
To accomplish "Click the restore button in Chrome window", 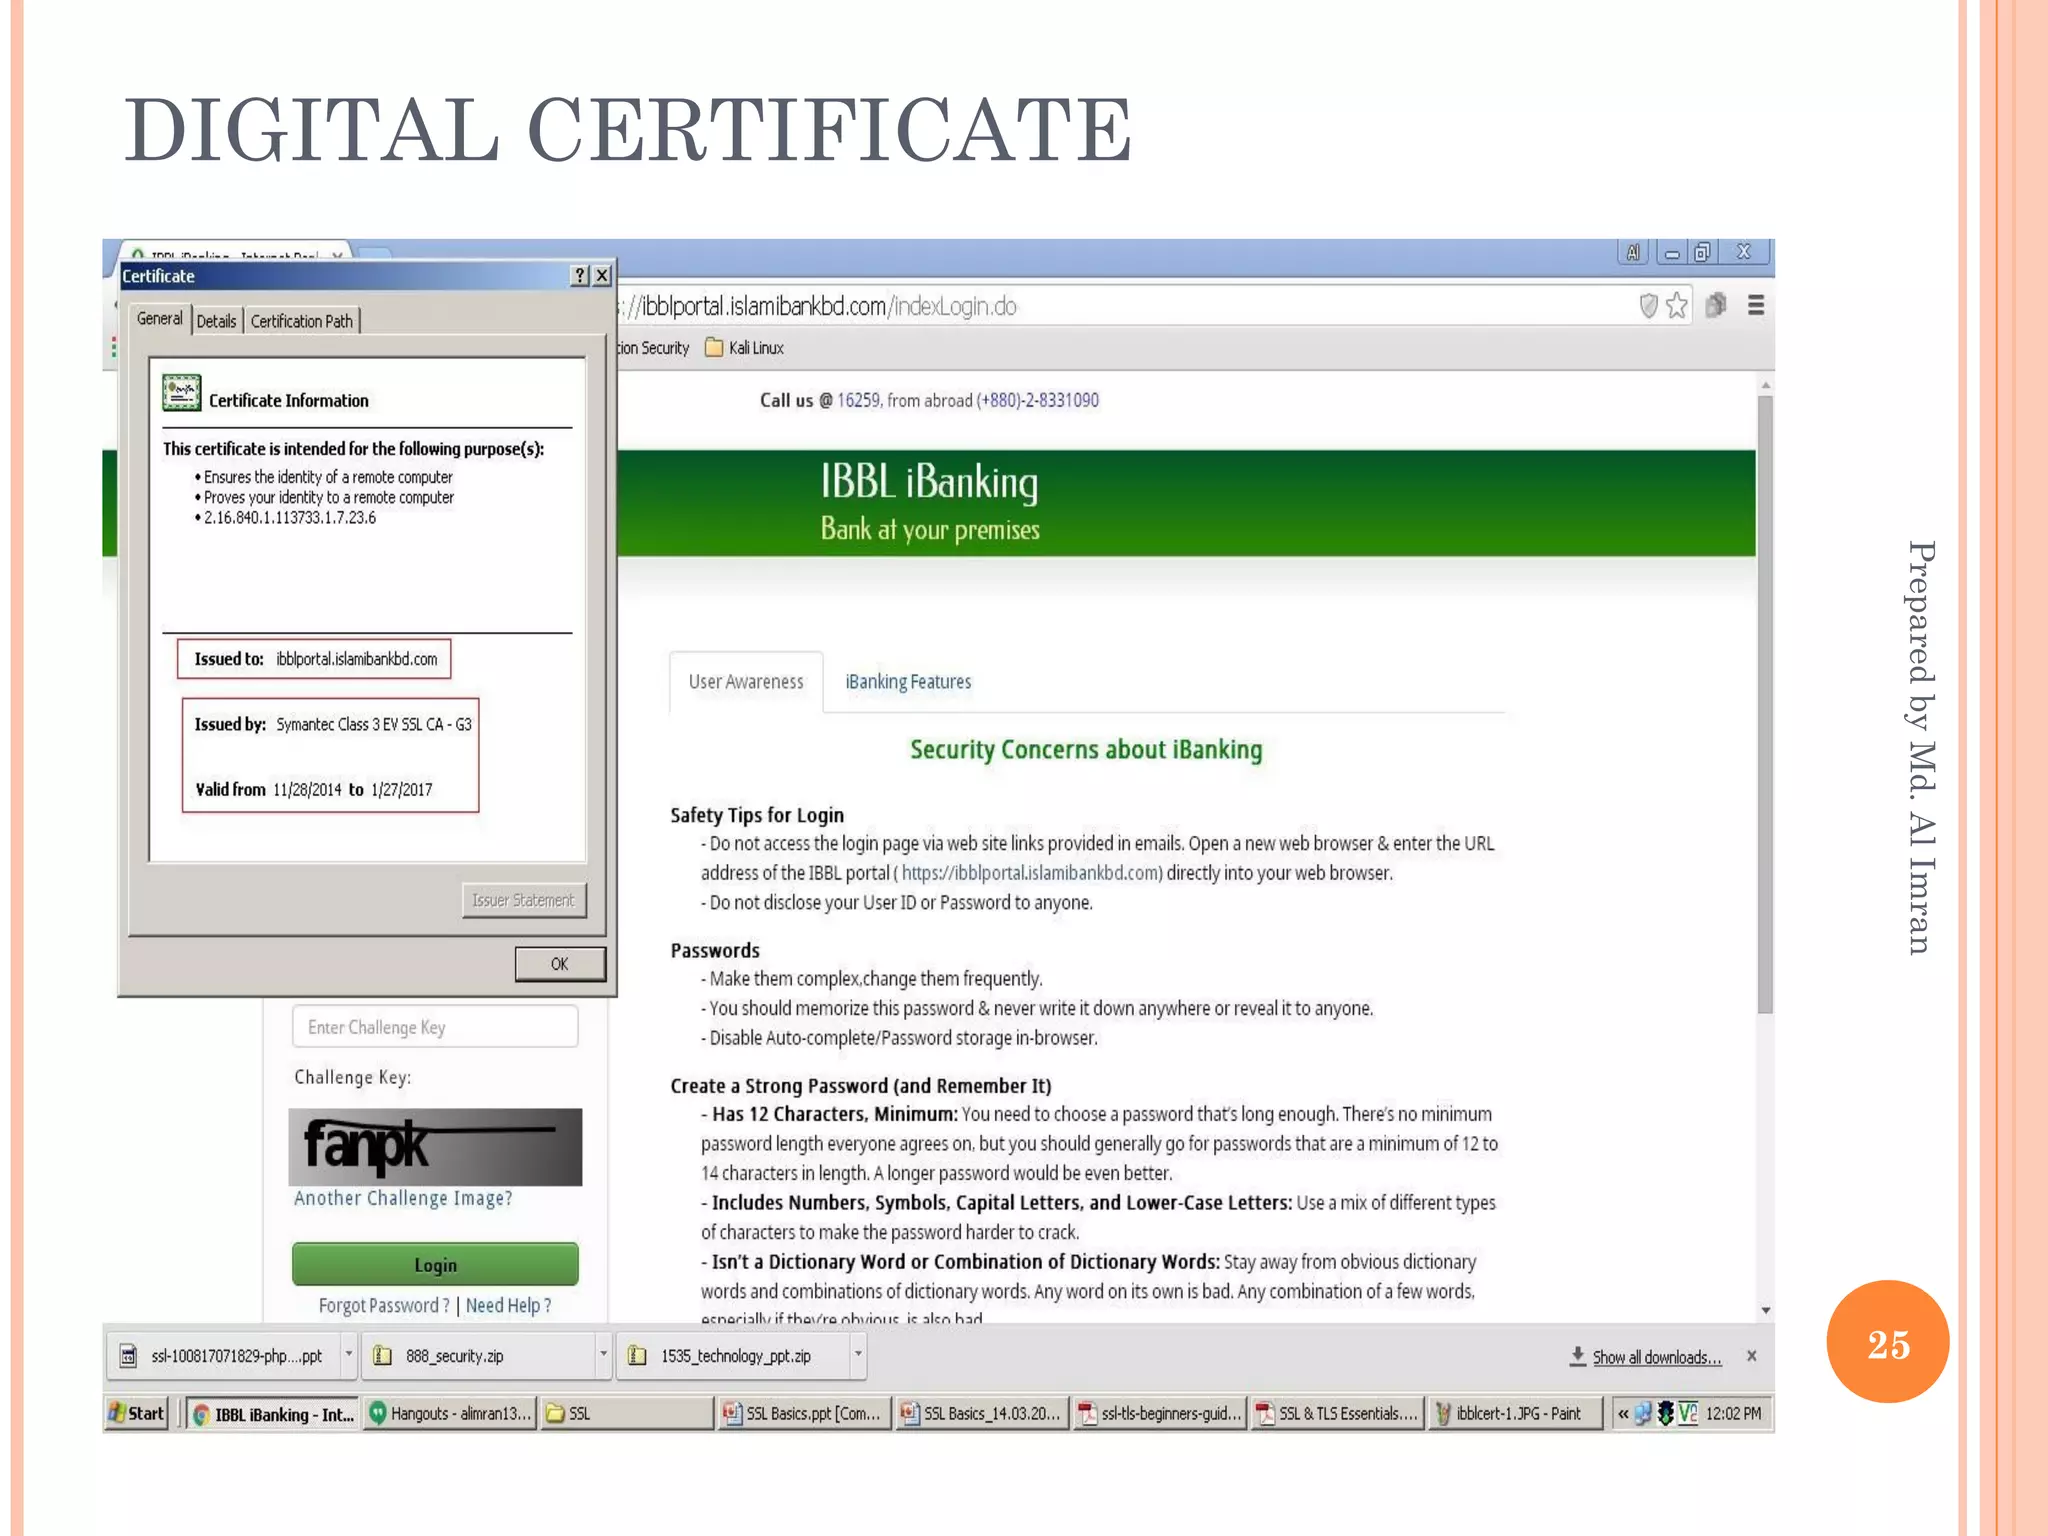I will pyautogui.click(x=1702, y=252).
